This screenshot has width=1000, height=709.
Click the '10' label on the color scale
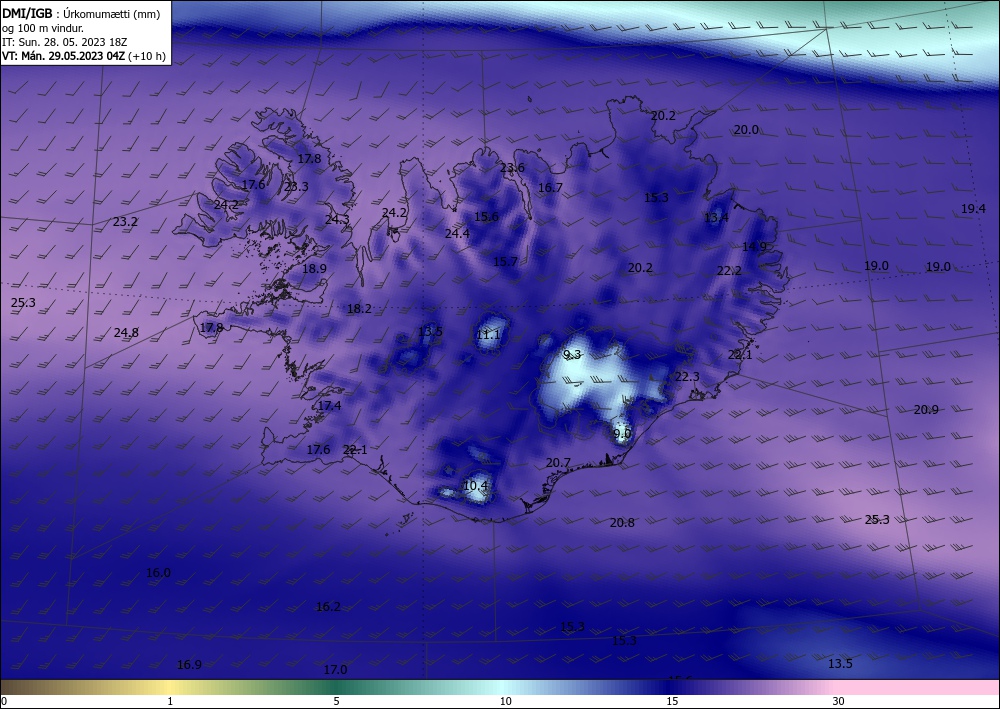(506, 701)
